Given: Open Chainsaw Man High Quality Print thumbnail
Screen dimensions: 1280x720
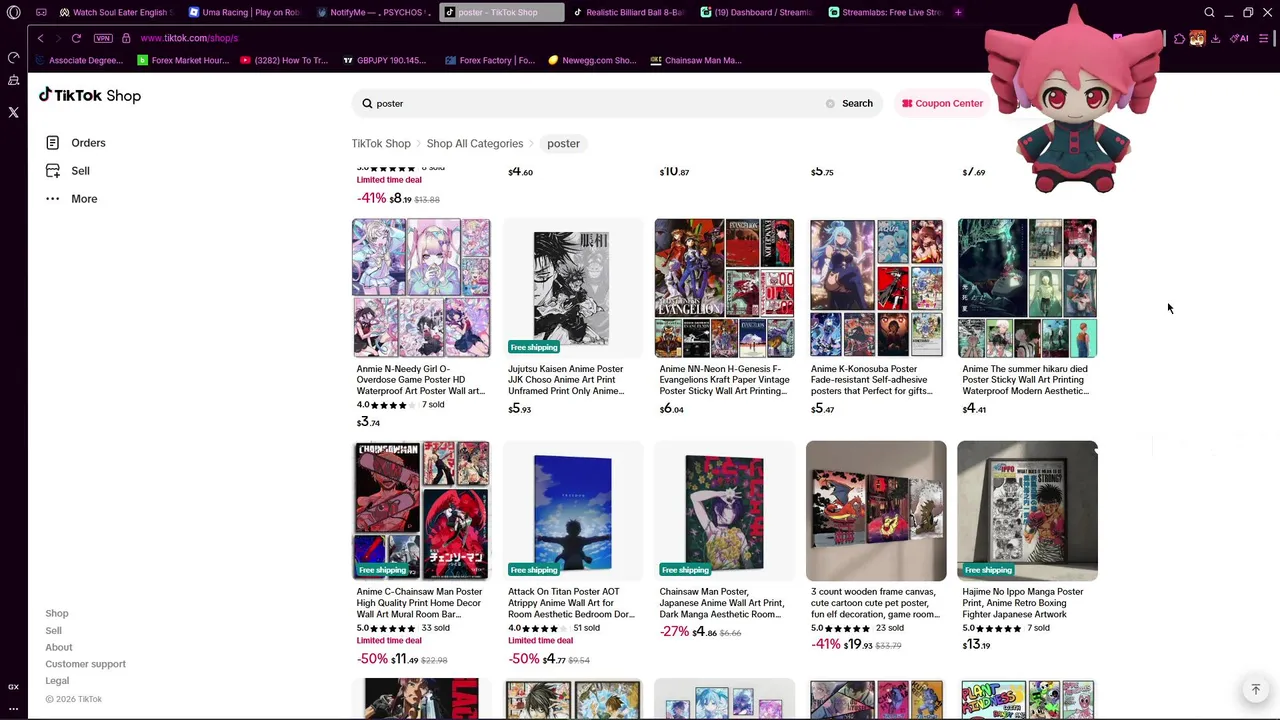Looking at the screenshot, I should tap(421, 511).
